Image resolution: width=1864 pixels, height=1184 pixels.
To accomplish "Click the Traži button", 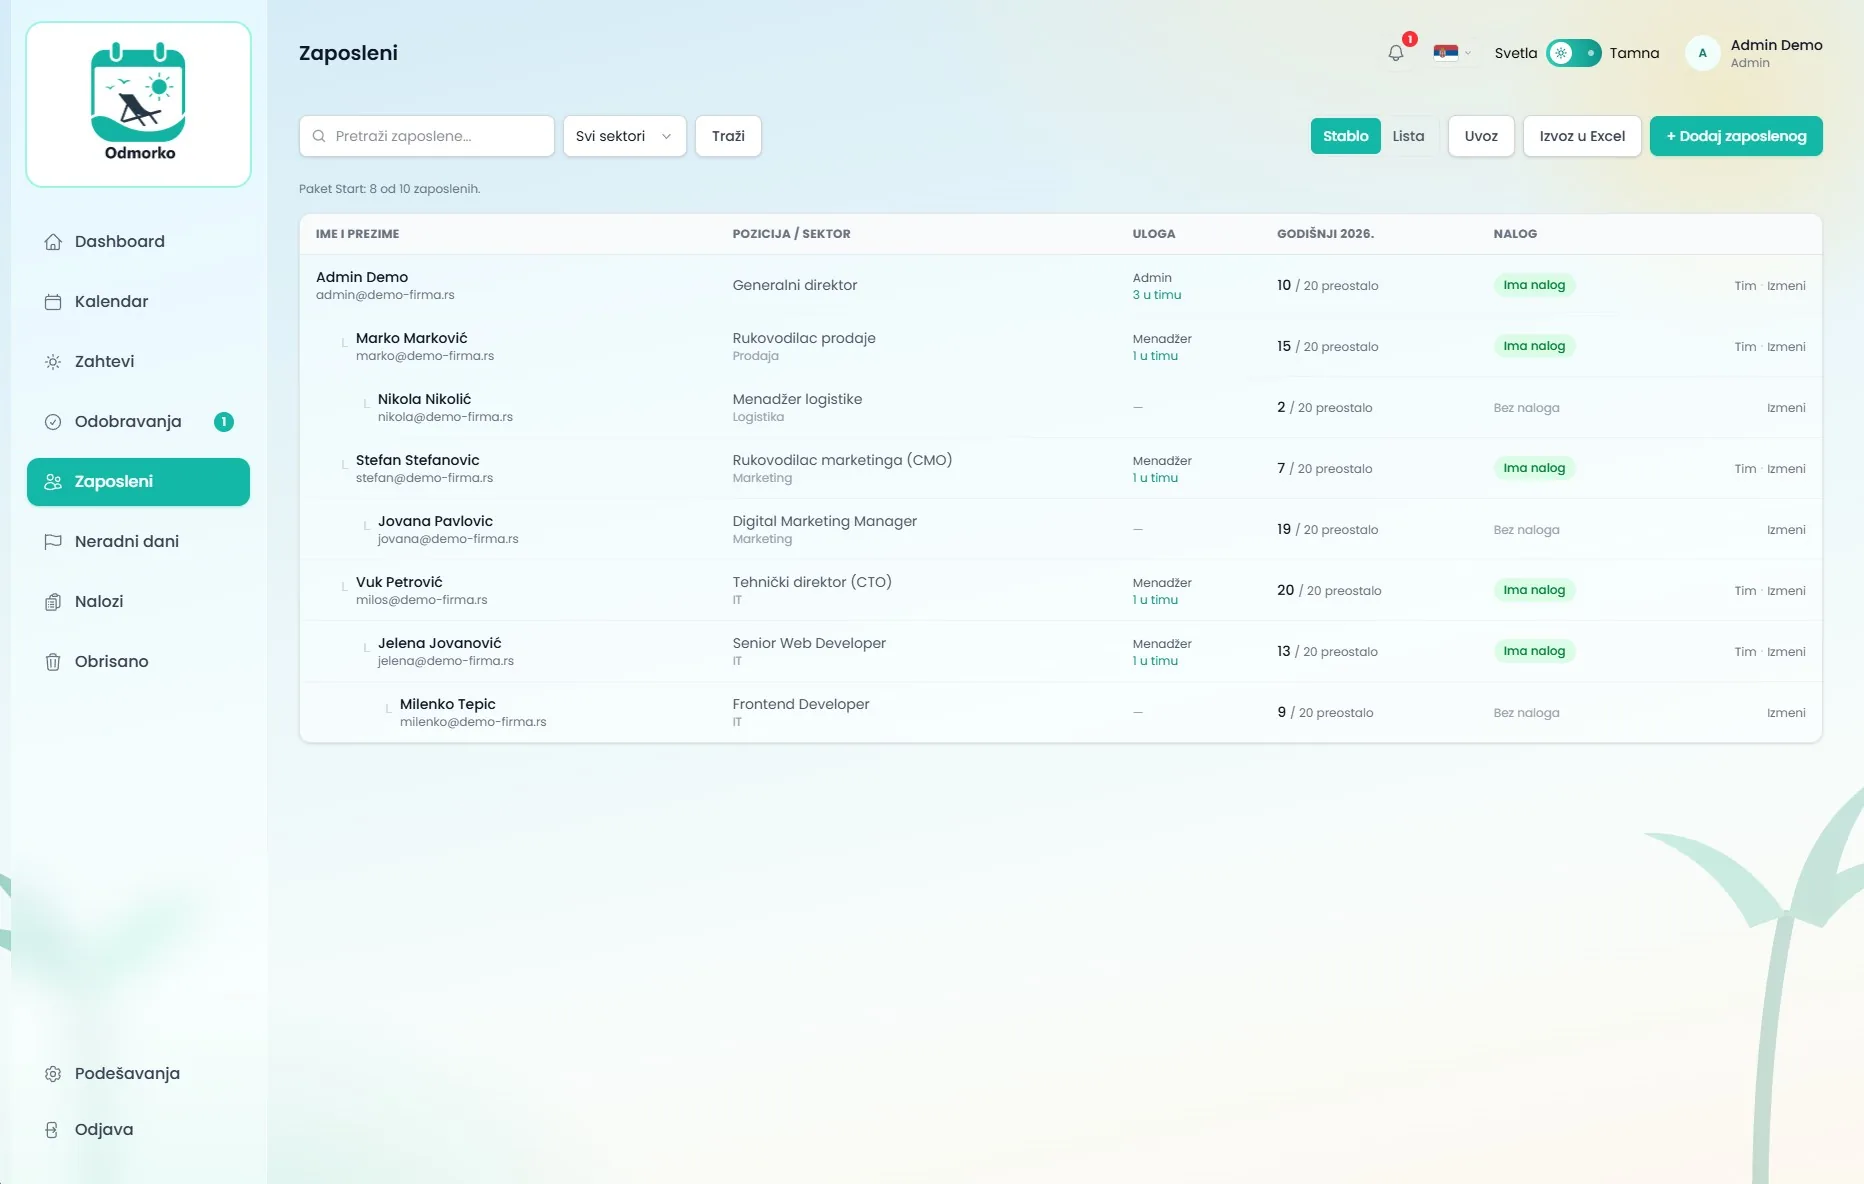I will (728, 136).
